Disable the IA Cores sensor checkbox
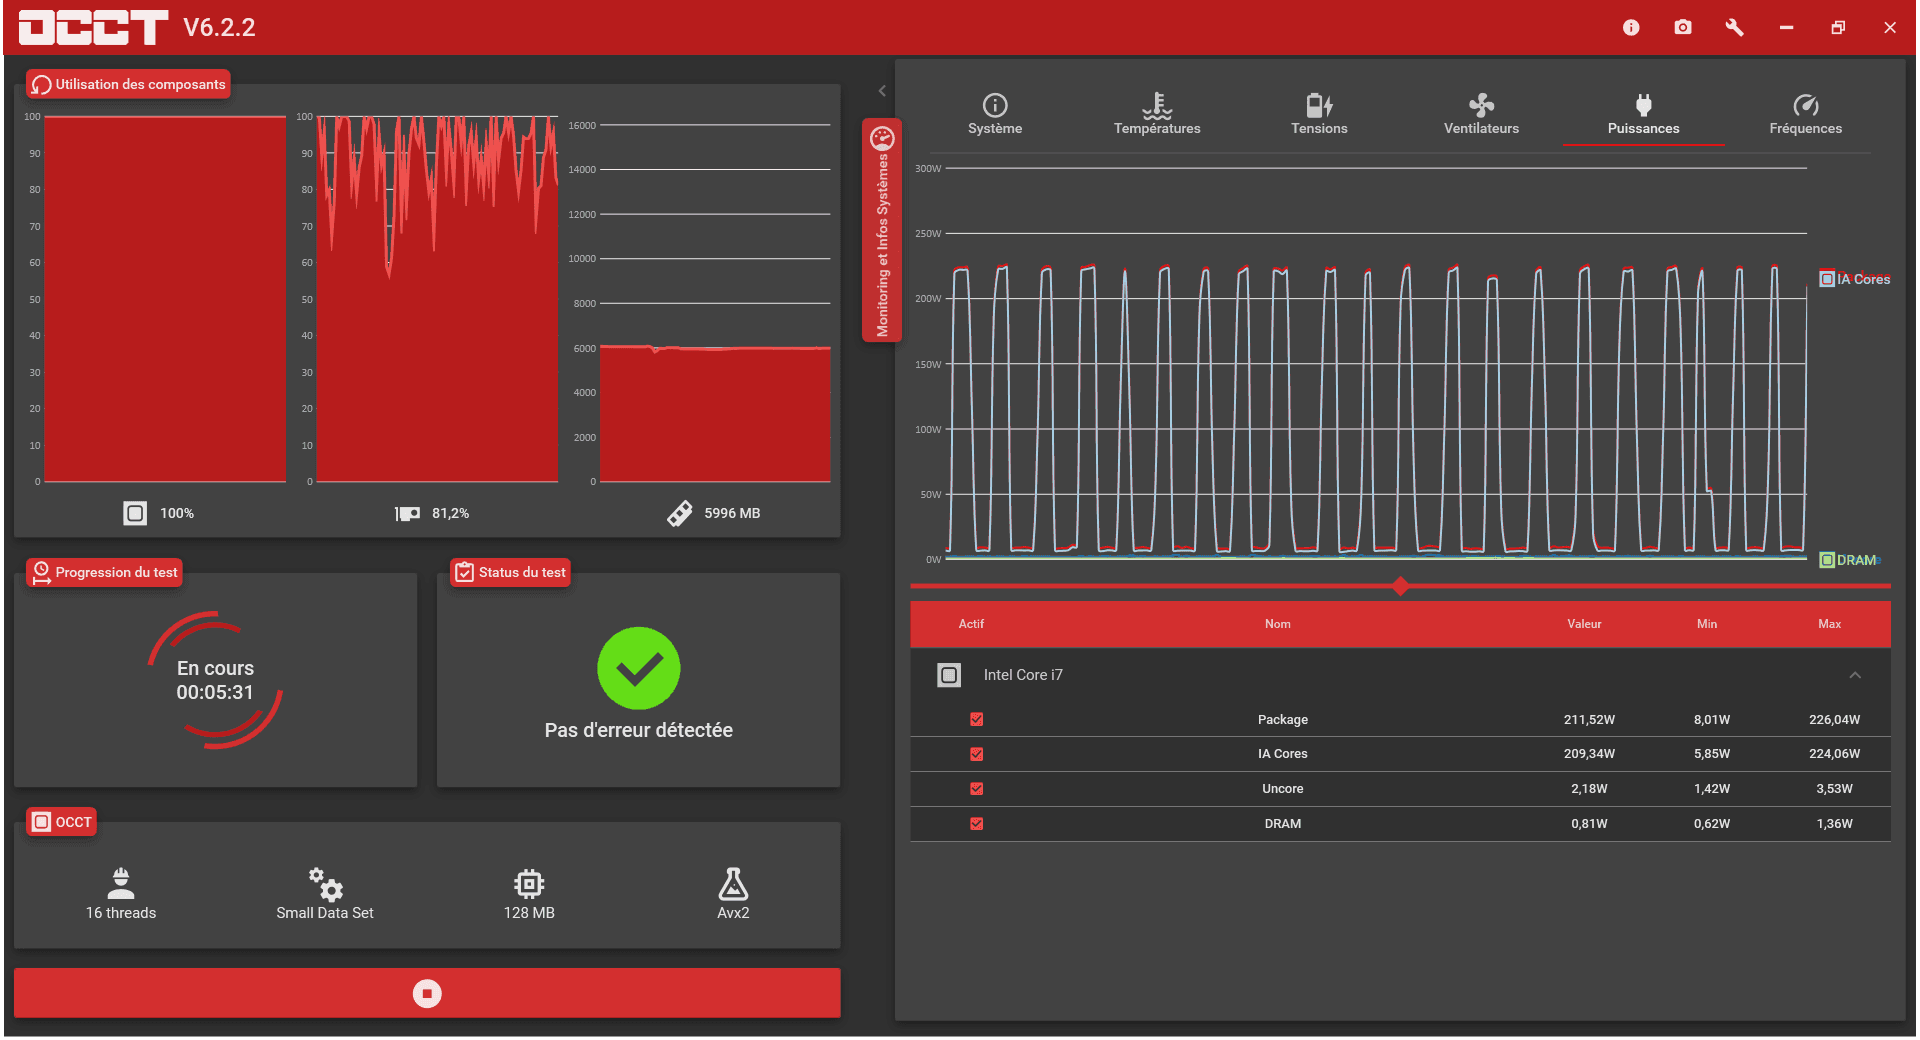 977,754
